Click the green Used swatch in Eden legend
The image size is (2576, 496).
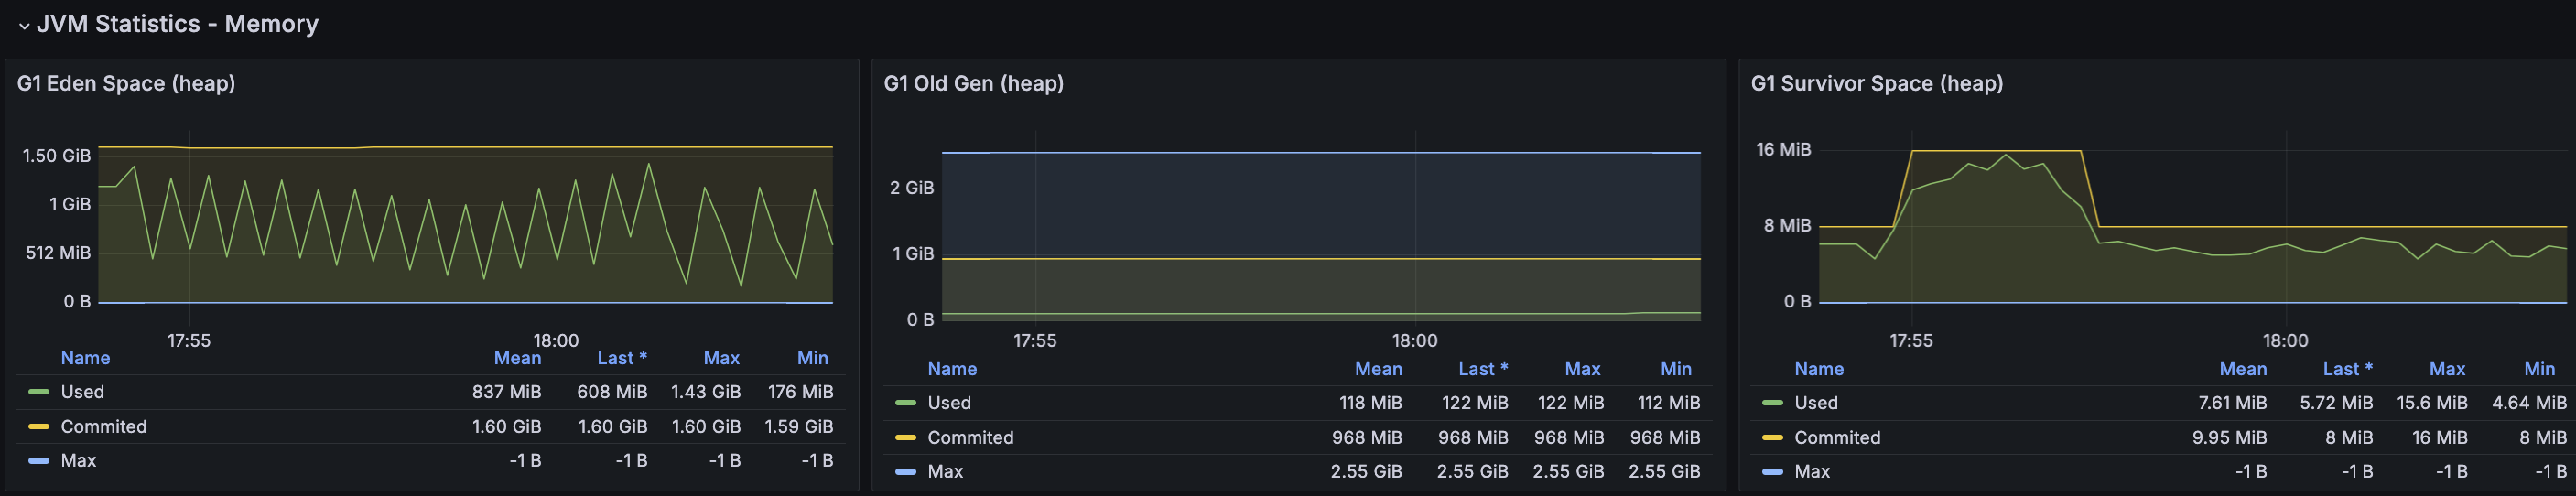[x=39, y=392]
